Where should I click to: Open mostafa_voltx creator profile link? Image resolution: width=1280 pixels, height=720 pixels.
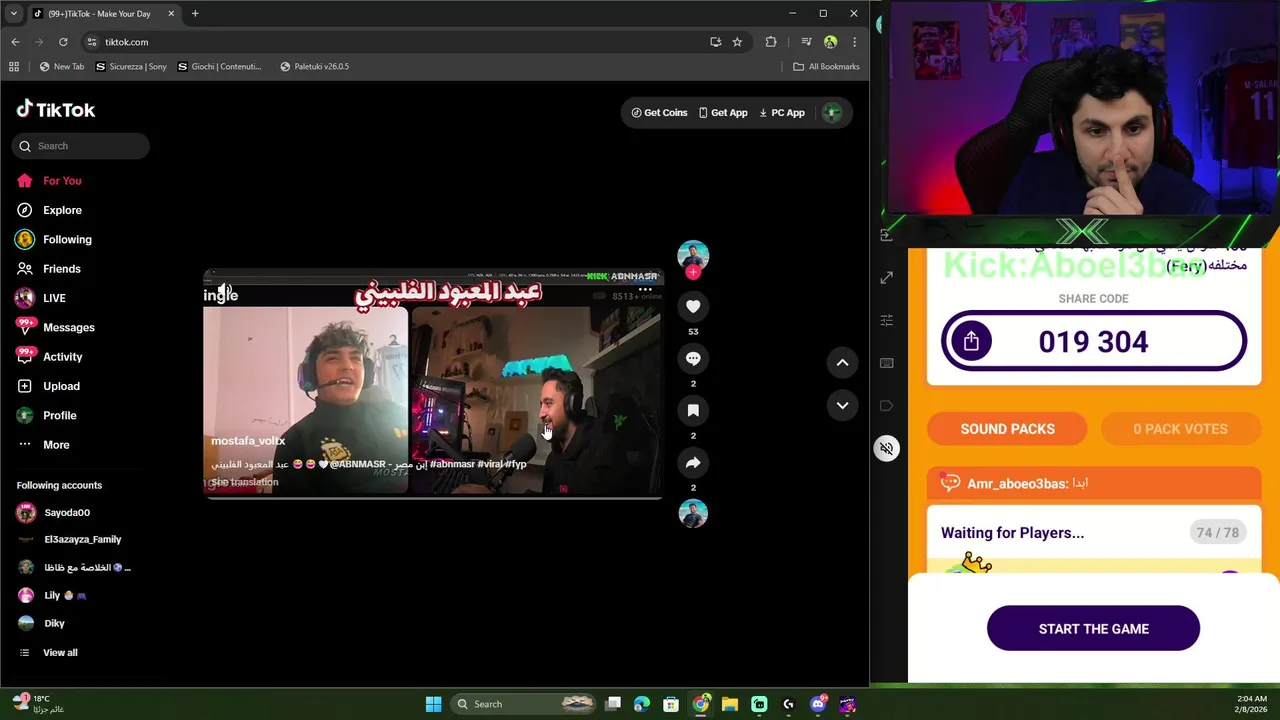(248, 441)
